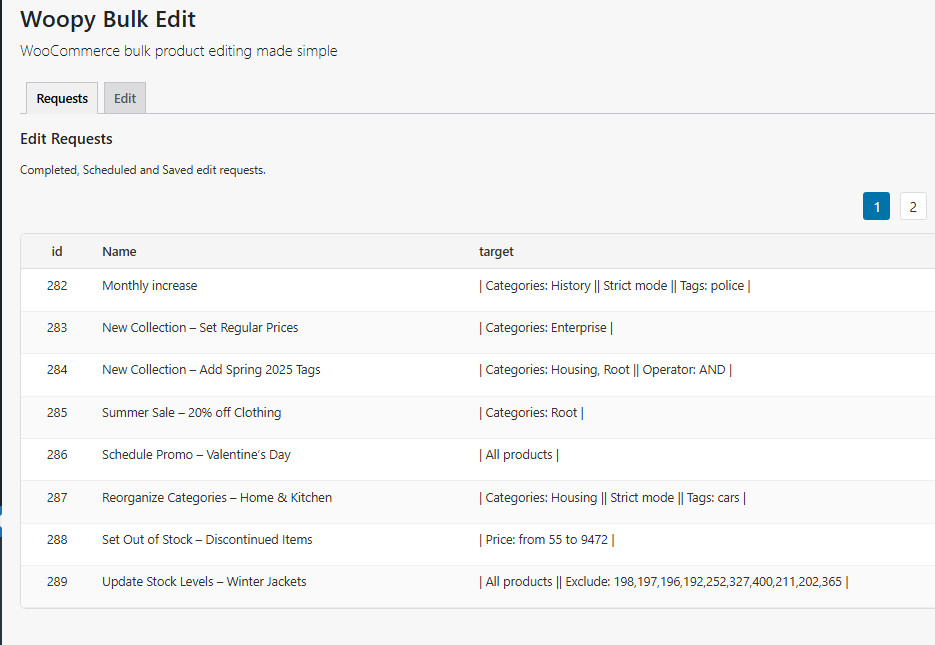Click the target text of request 282

(613, 285)
